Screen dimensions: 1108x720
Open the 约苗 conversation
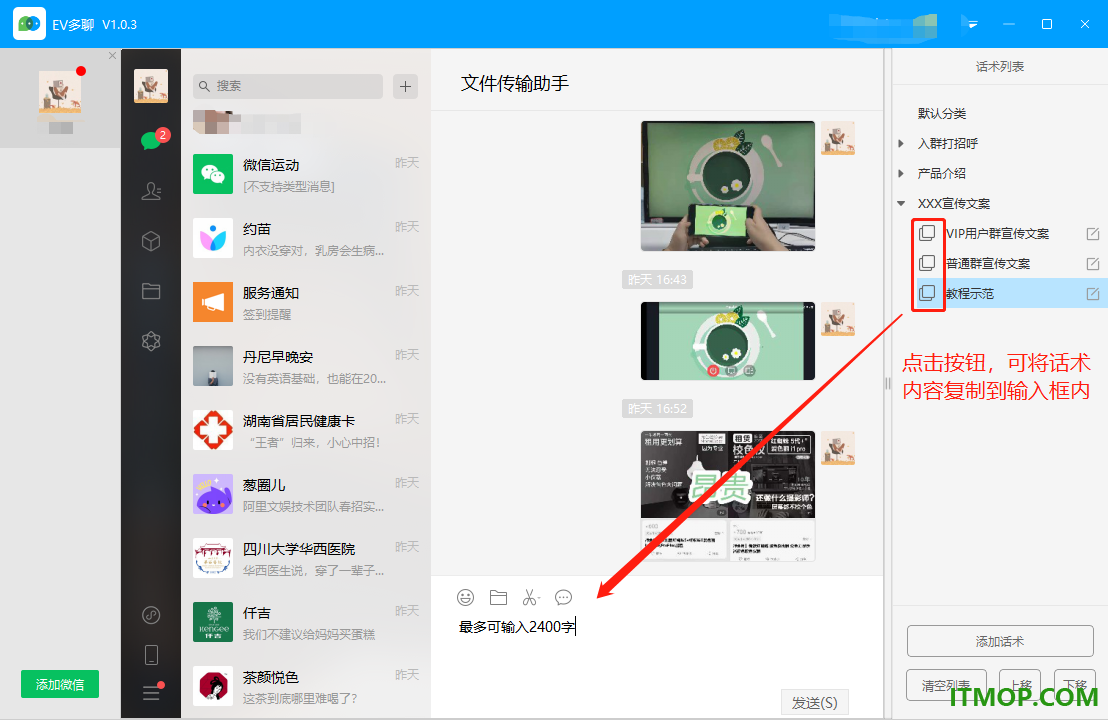click(x=306, y=238)
